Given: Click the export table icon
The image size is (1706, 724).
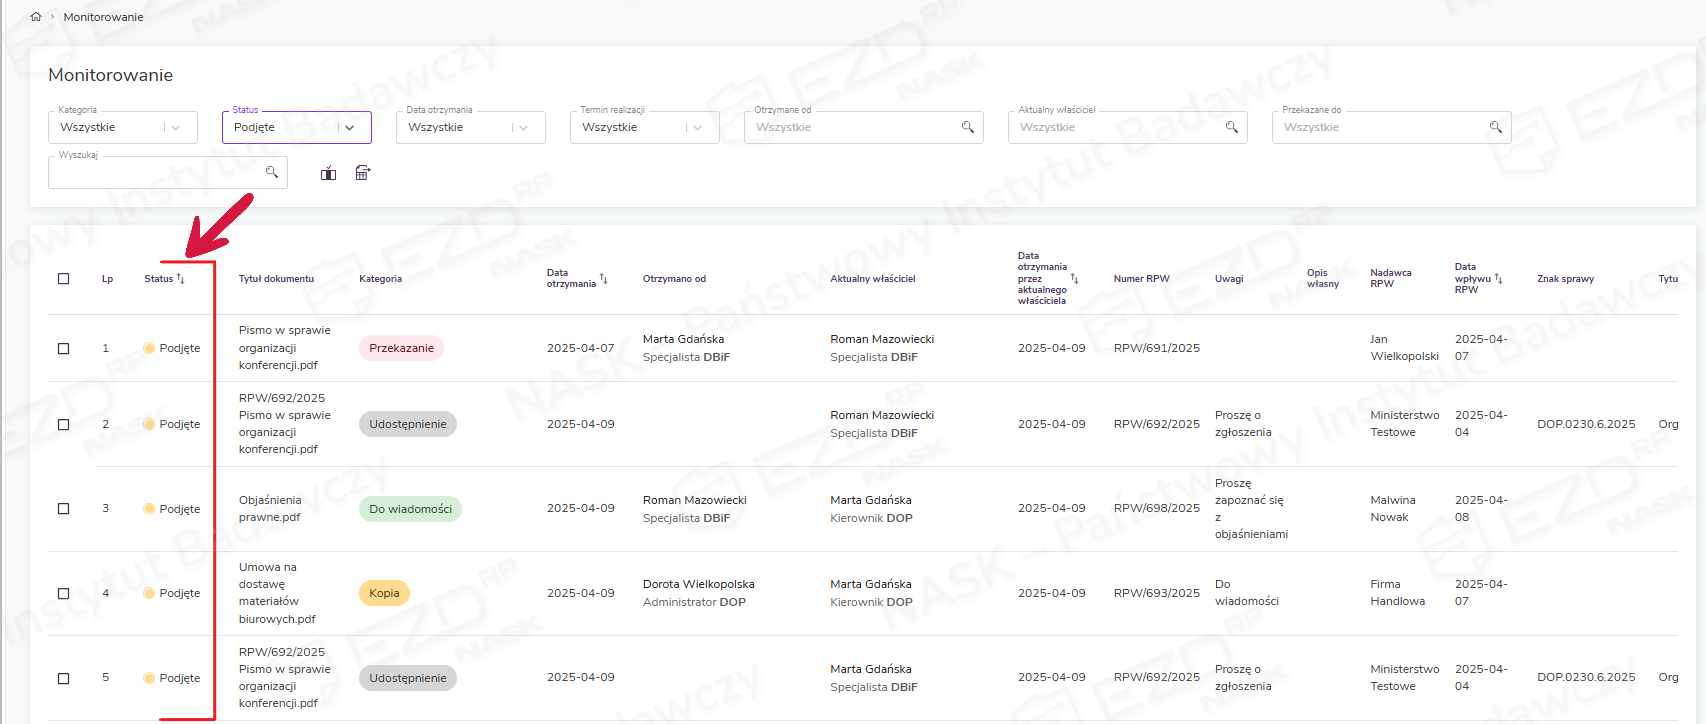Looking at the screenshot, I should (x=363, y=173).
